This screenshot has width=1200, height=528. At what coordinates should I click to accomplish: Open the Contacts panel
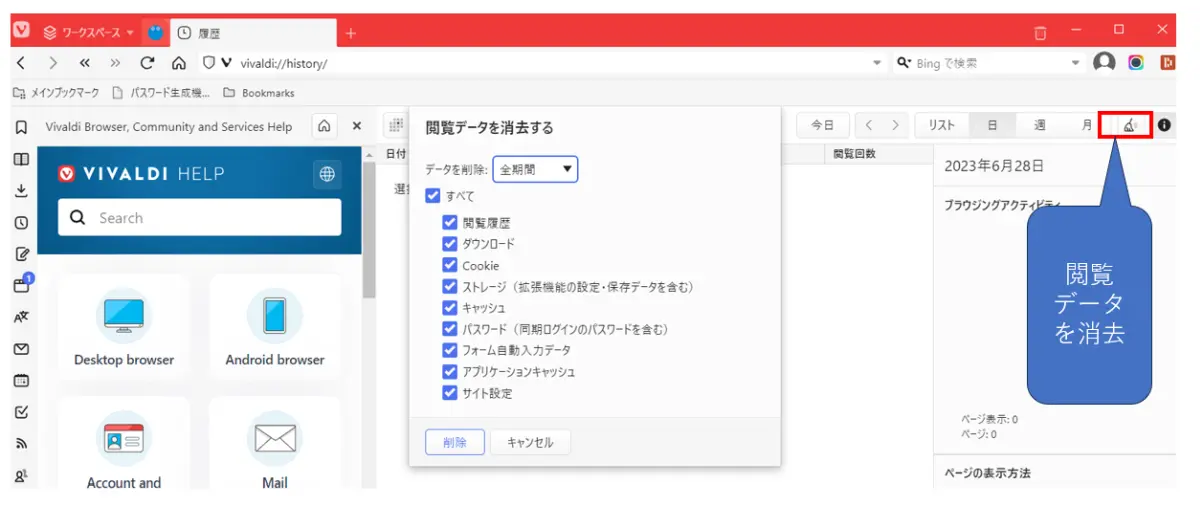[x=21, y=476]
